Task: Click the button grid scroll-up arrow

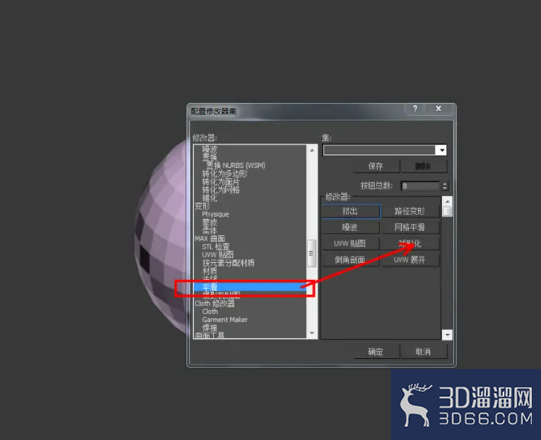Action: click(447, 201)
